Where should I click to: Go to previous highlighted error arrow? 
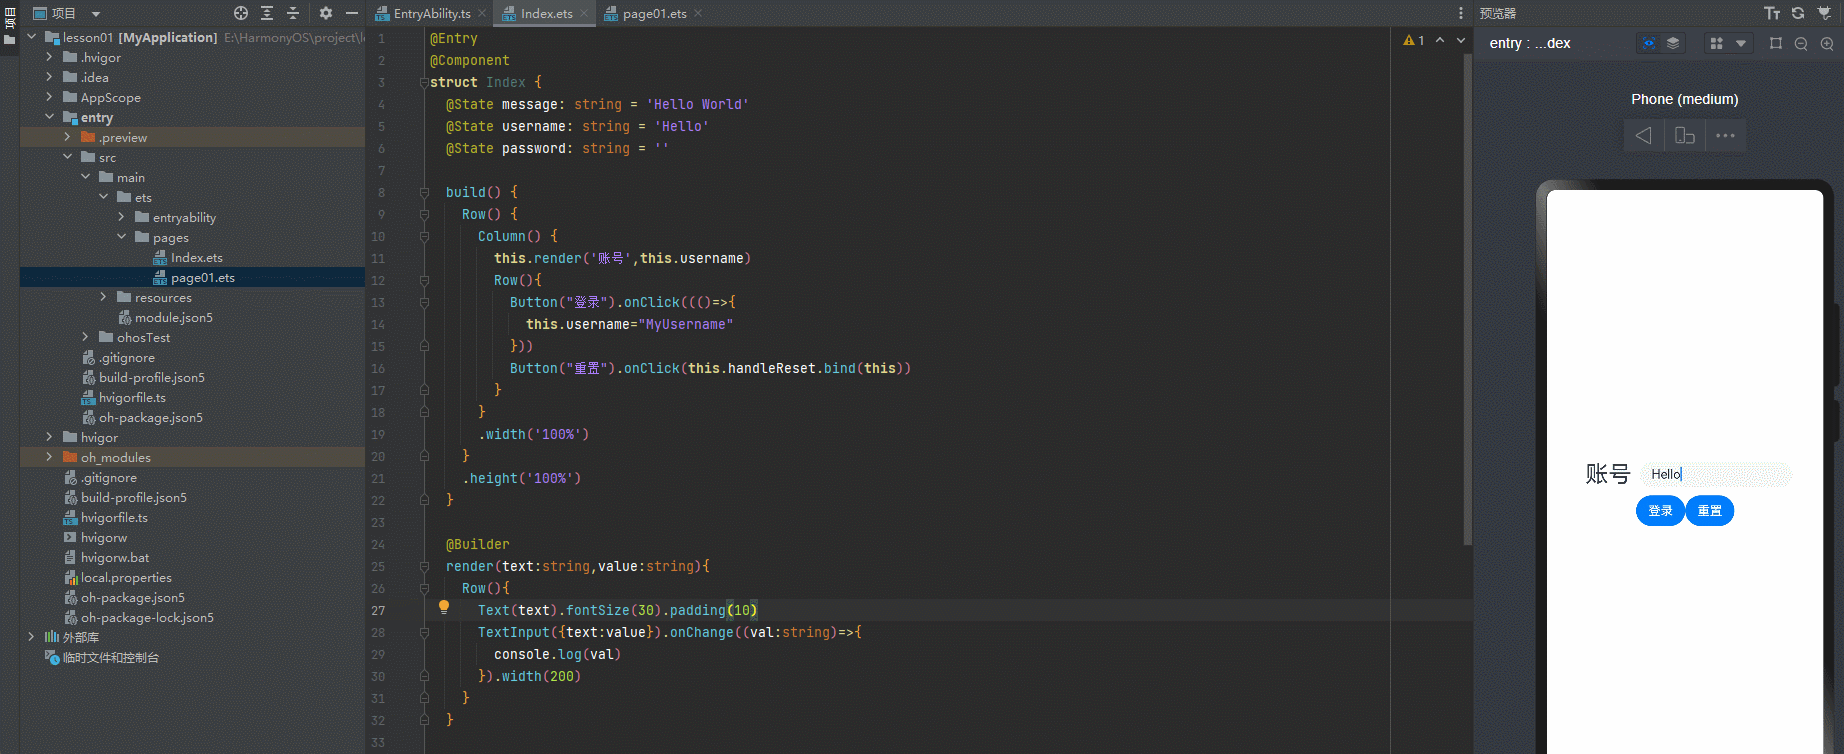tap(1440, 41)
